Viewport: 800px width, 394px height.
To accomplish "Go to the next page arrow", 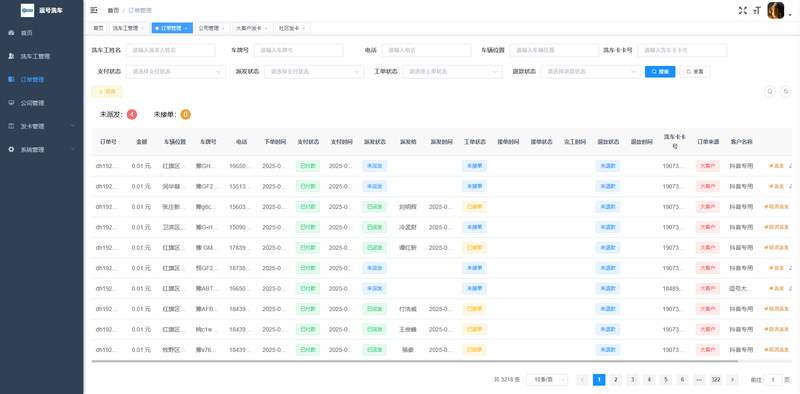I will click(732, 380).
